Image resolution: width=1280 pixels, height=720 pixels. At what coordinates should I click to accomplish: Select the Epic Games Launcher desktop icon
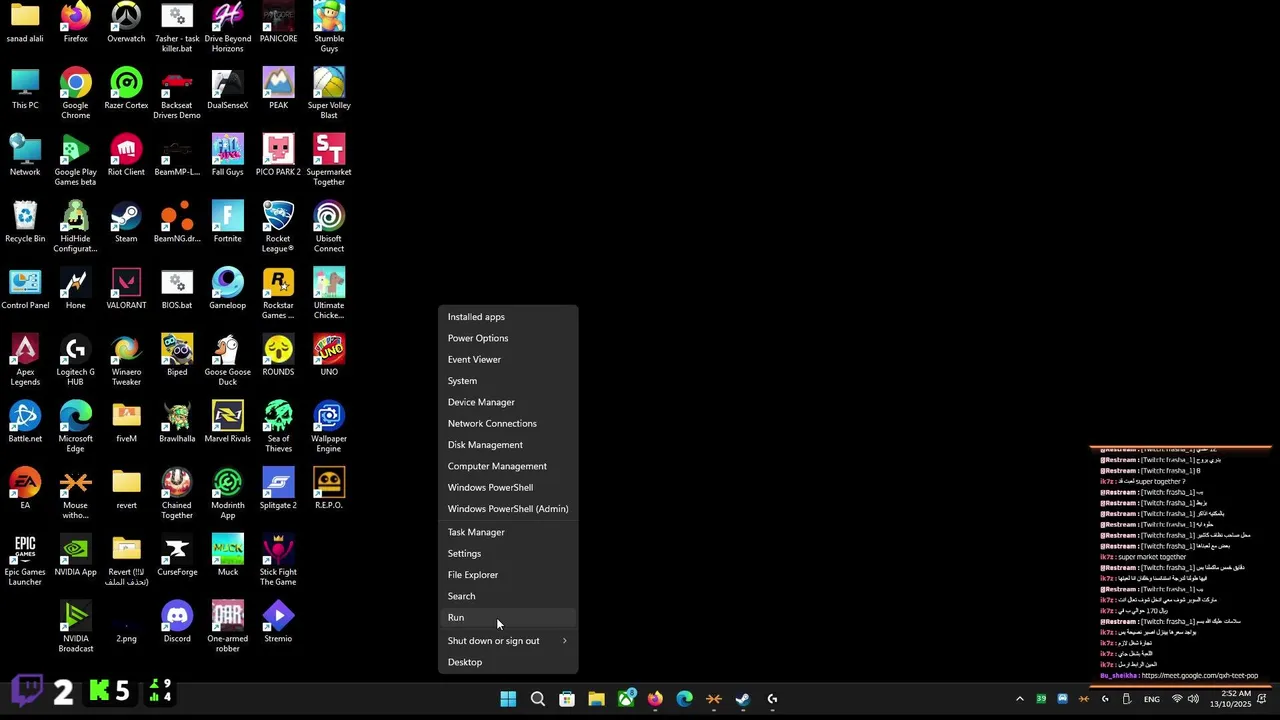point(25,561)
